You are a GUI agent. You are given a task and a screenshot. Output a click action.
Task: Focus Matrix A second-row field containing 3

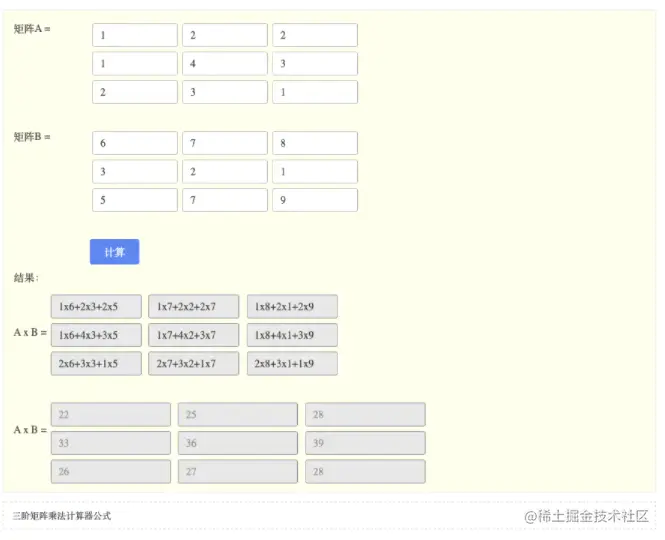coord(315,64)
